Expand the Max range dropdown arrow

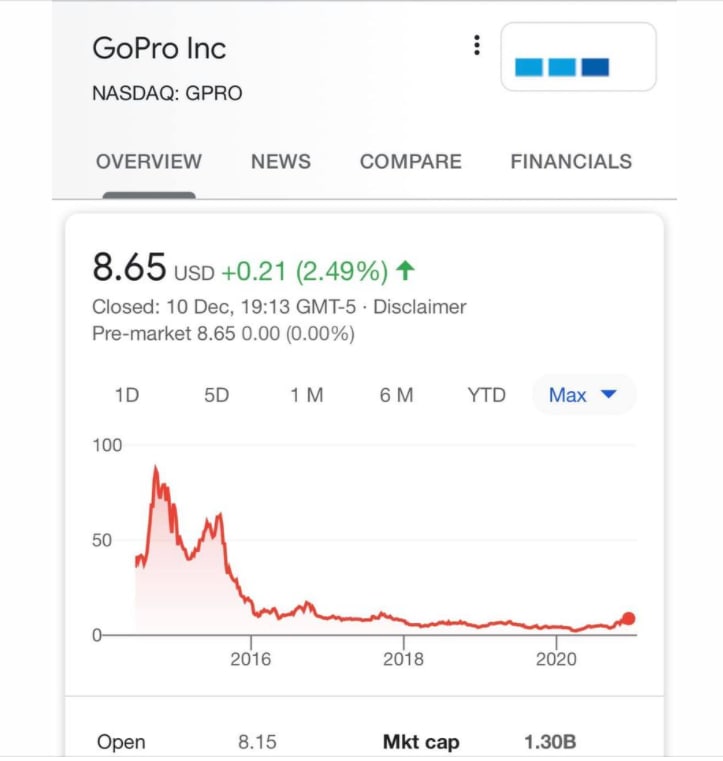[608, 394]
